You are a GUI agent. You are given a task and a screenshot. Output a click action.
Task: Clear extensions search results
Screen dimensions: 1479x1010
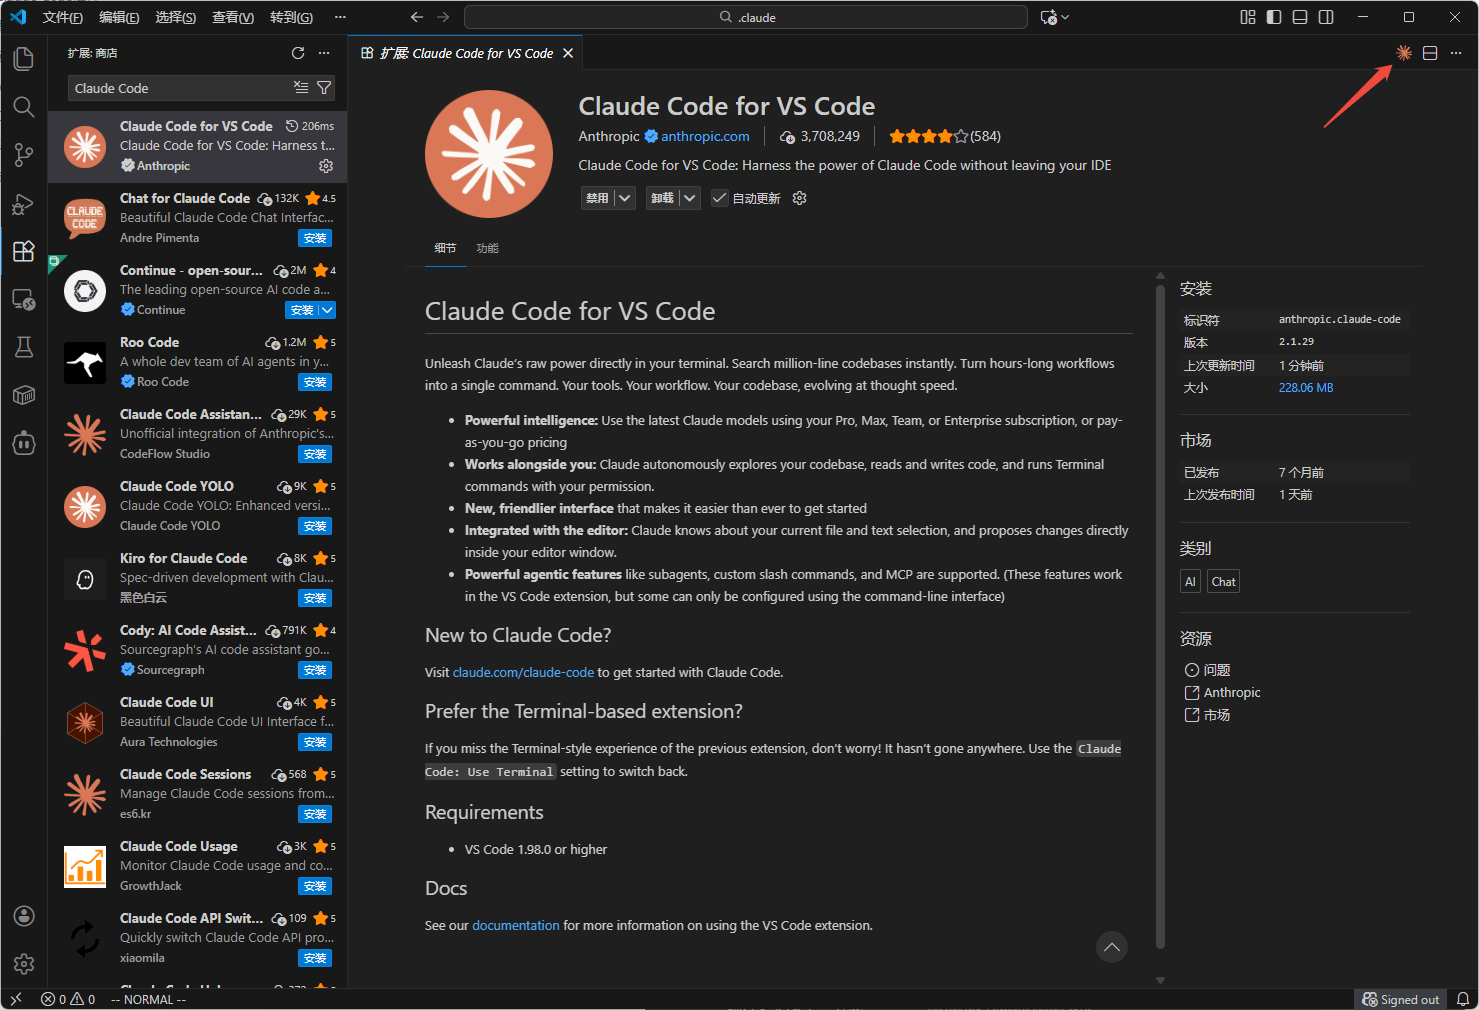click(x=301, y=88)
